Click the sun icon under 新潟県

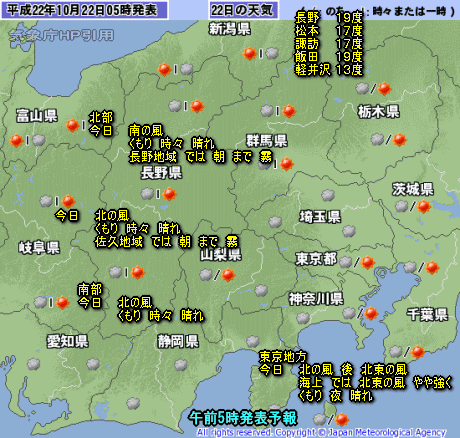pos(249,53)
